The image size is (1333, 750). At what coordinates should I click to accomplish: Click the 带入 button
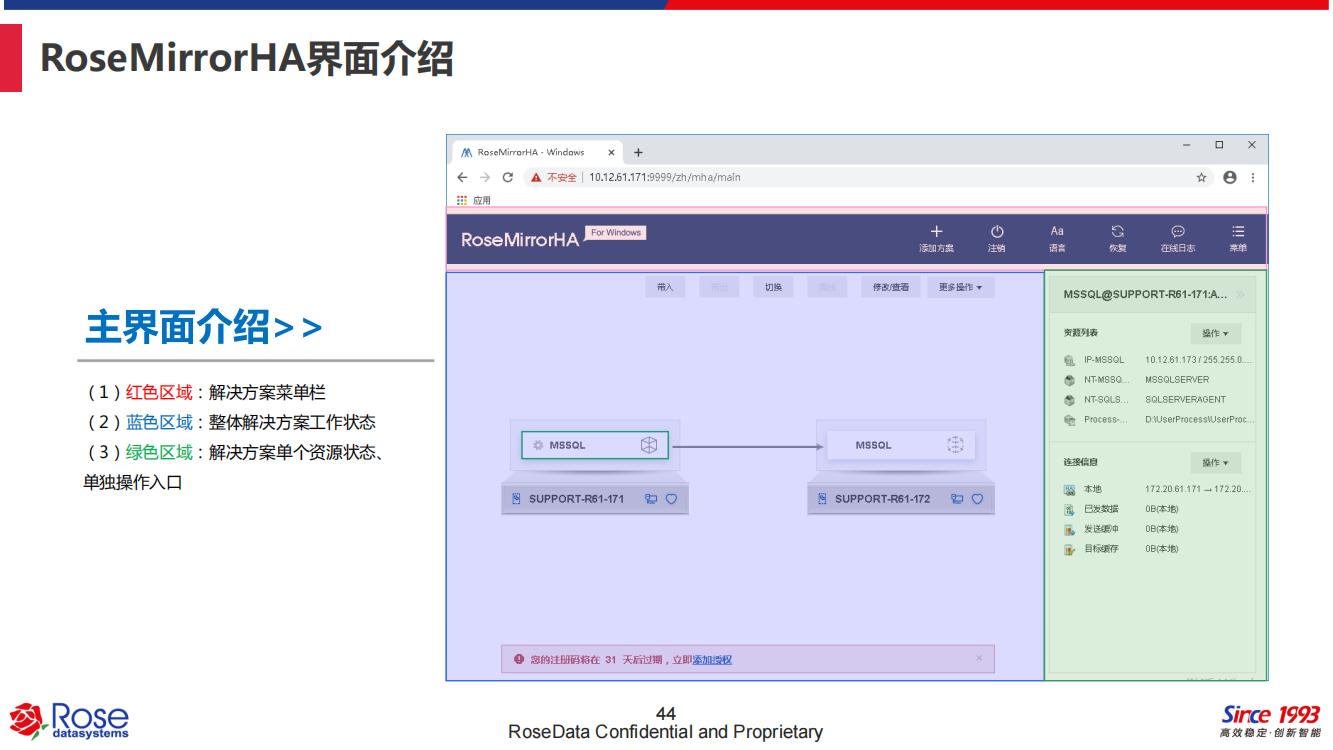click(x=665, y=288)
